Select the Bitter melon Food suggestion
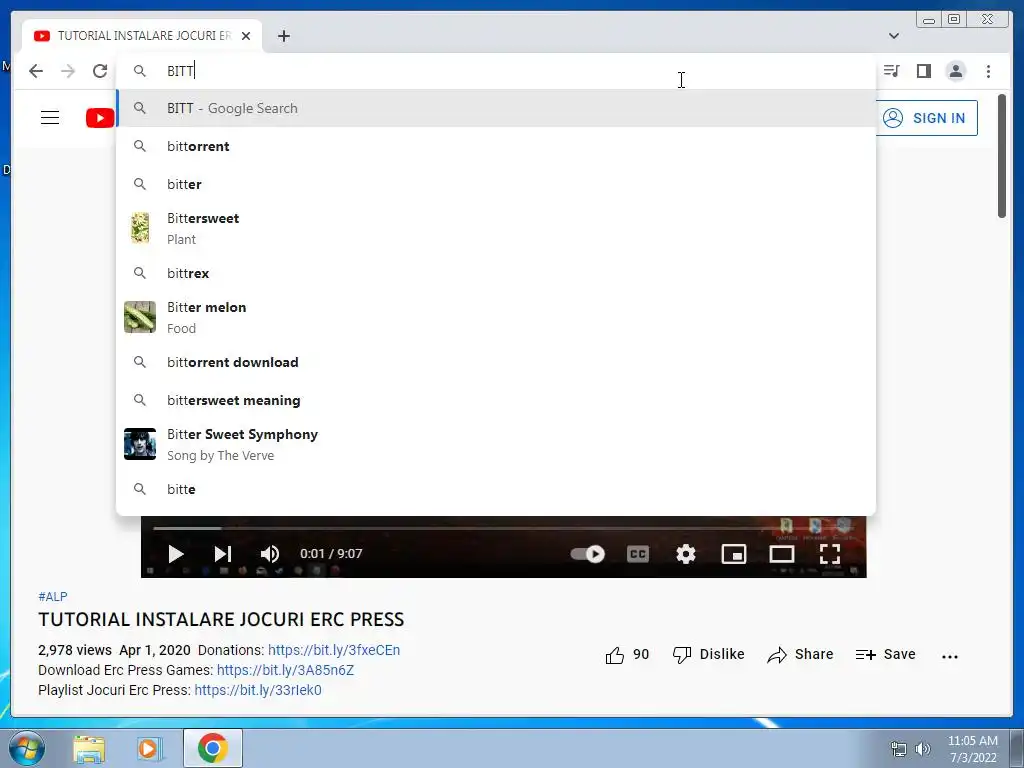 (496, 317)
